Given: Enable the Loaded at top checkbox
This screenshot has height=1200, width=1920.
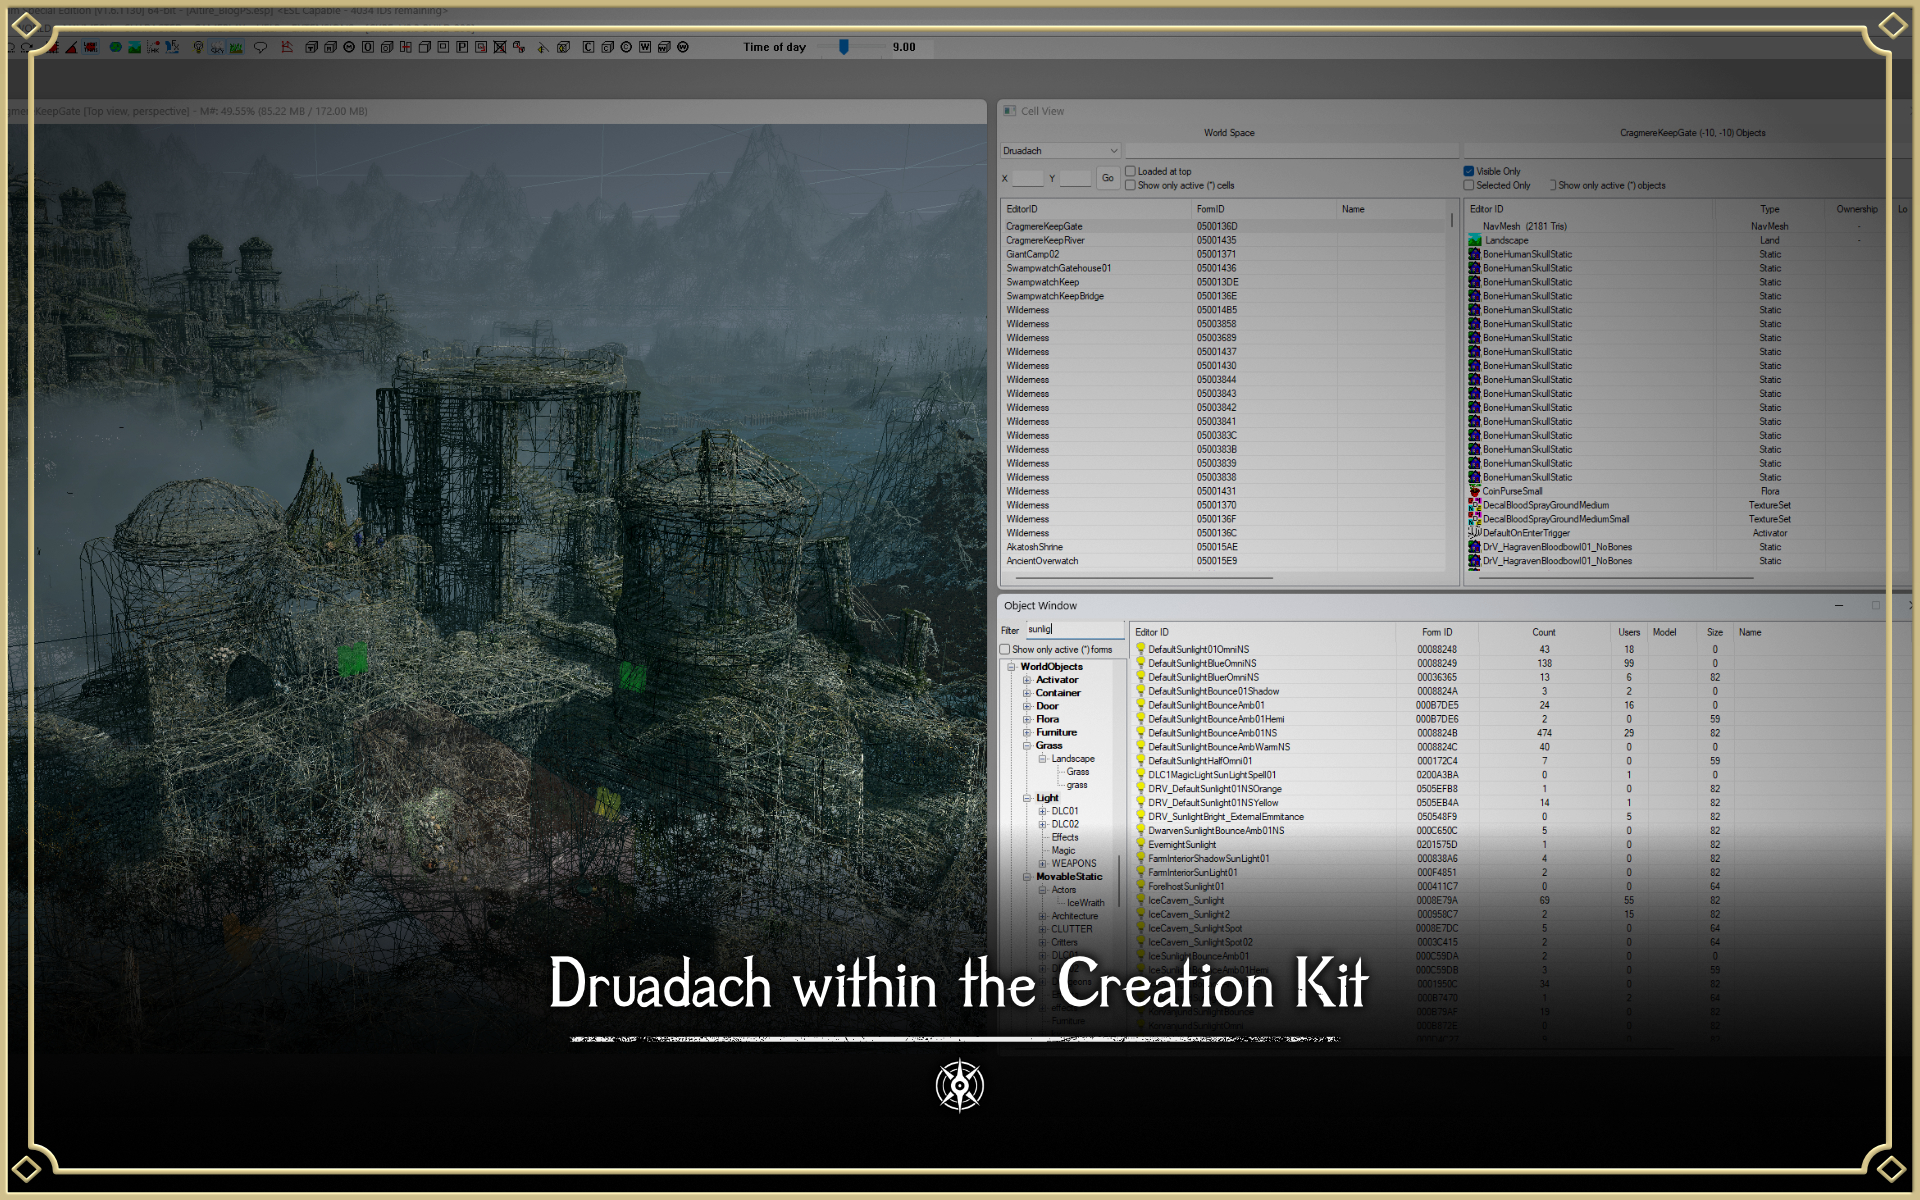Looking at the screenshot, I should (1130, 171).
